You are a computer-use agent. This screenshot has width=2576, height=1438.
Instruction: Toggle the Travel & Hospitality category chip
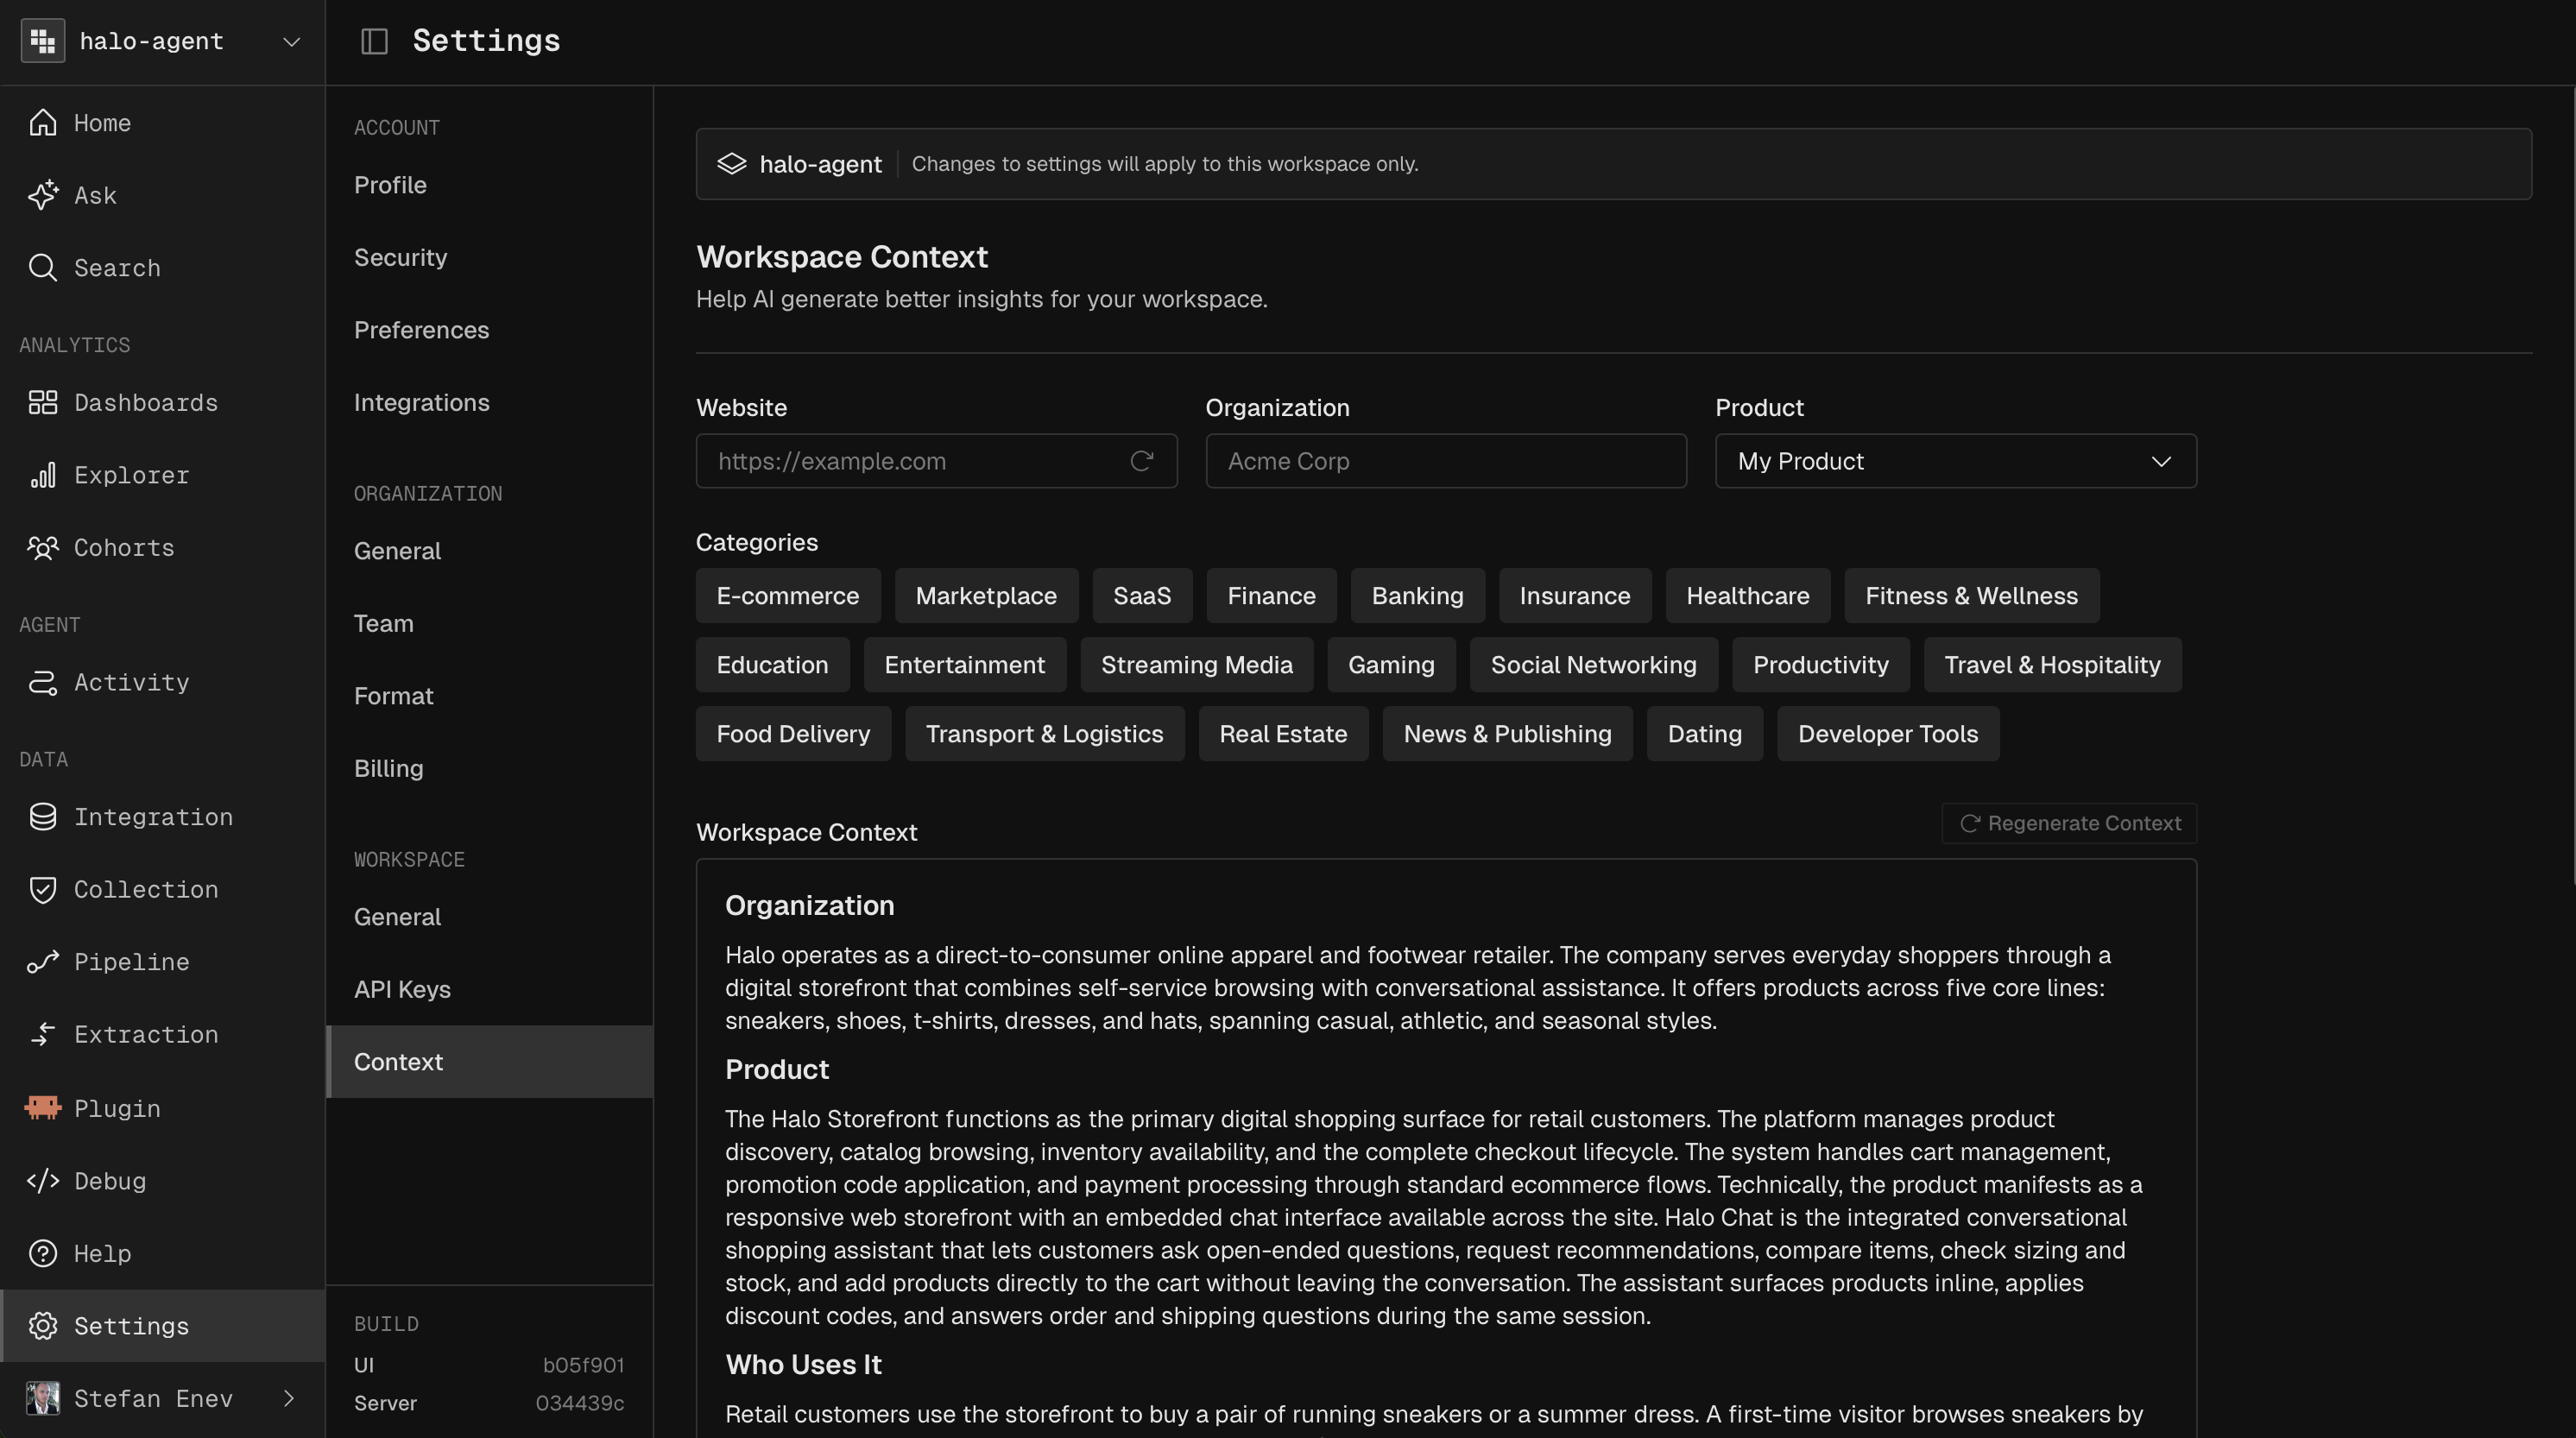pos(2052,665)
